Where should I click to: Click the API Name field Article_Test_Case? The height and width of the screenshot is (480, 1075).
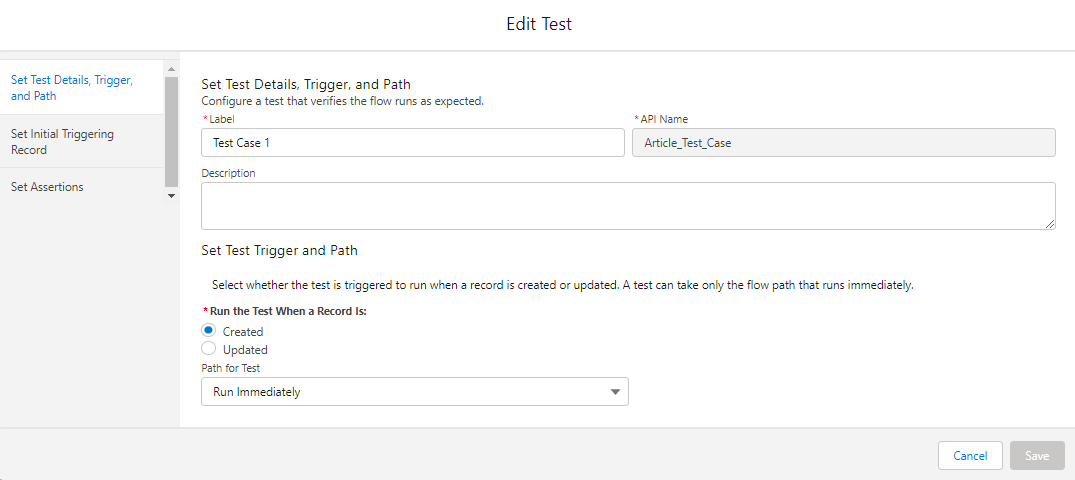point(843,143)
